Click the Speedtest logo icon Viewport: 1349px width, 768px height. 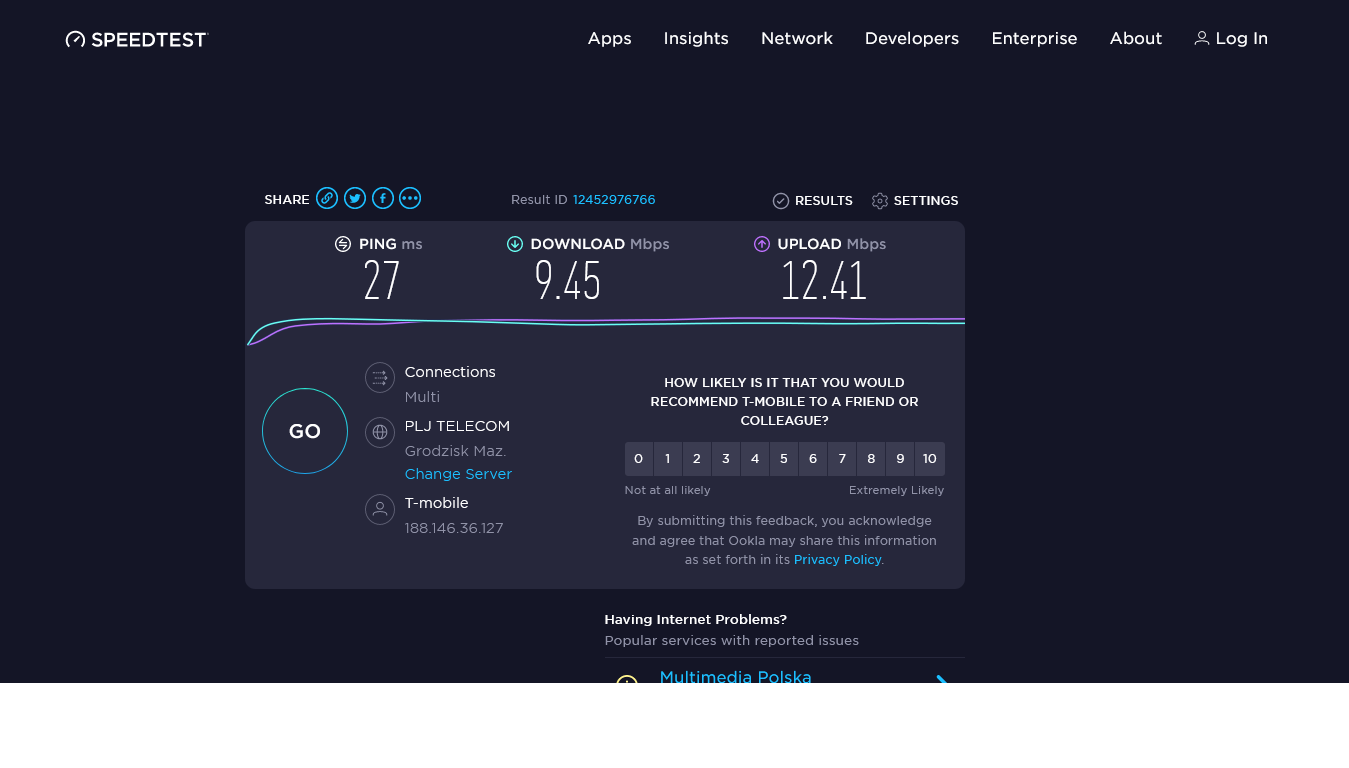point(74,39)
